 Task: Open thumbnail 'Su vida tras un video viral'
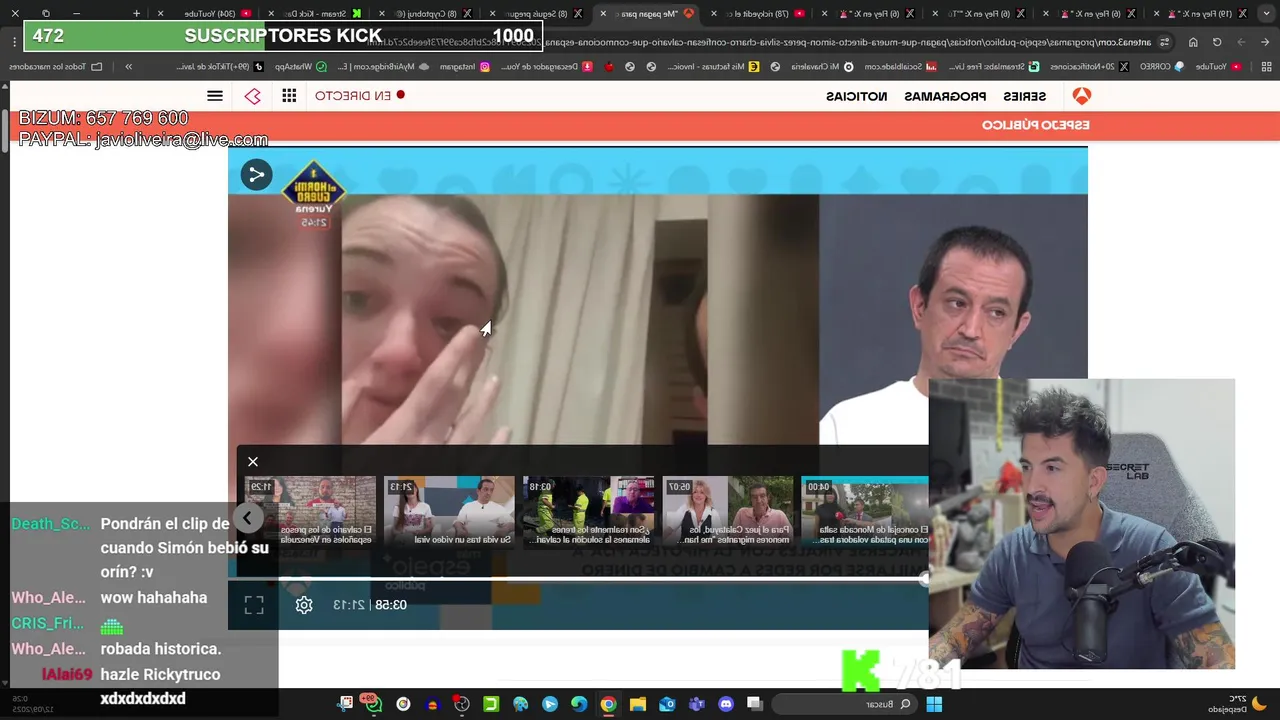(449, 511)
